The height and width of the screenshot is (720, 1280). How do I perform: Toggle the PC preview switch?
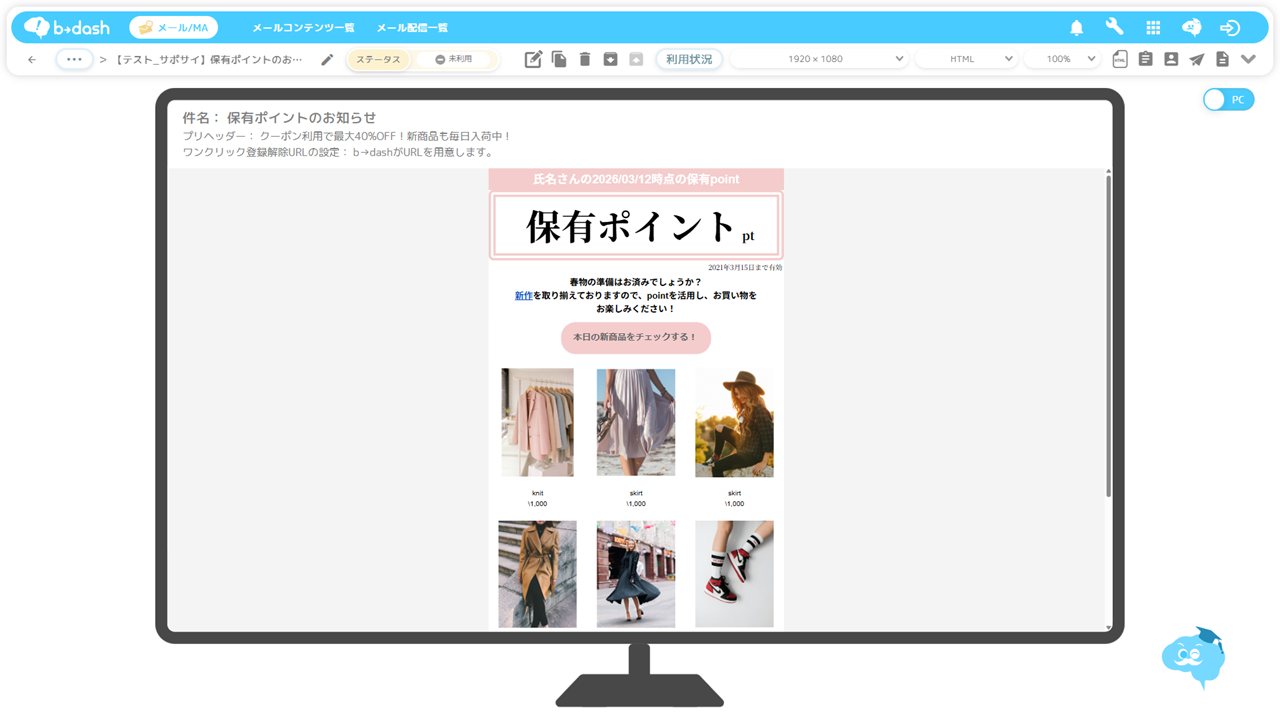click(1227, 100)
